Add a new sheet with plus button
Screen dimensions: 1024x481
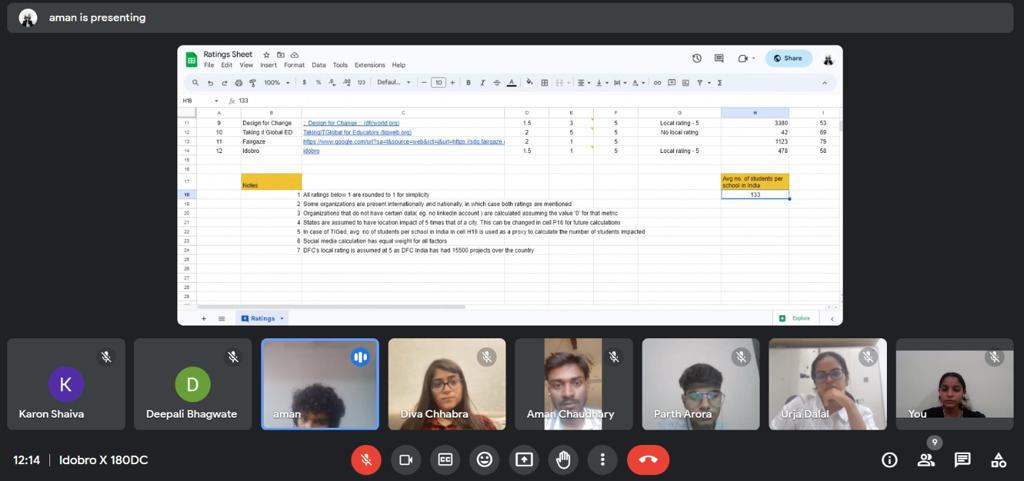click(204, 318)
